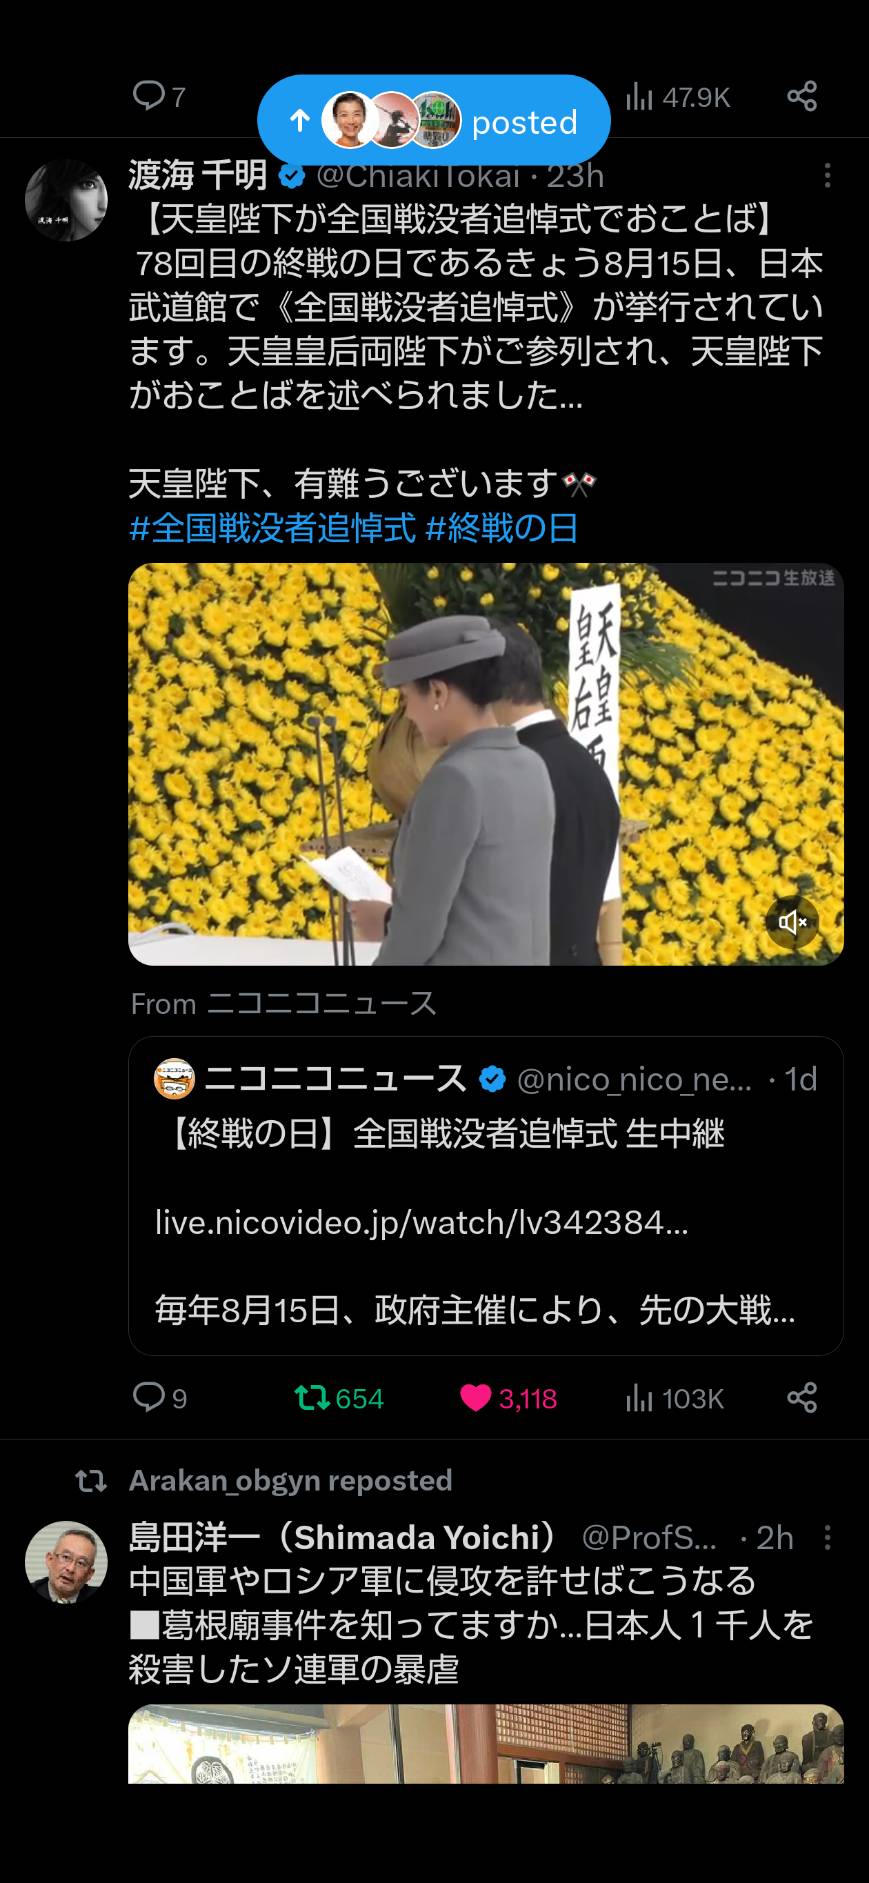Share the 渡海 千明 post
Screen dimensions: 869x1883
point(802,1397)
